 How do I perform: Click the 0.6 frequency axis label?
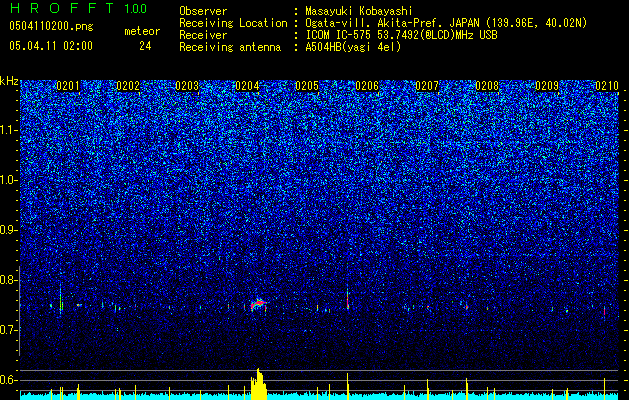(8, 380)
